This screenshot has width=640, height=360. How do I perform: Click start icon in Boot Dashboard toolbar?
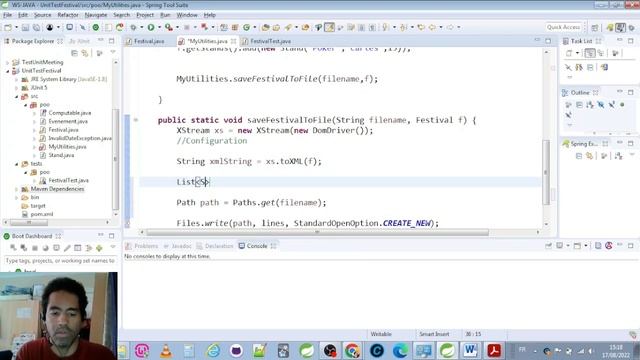click(13, 248)
